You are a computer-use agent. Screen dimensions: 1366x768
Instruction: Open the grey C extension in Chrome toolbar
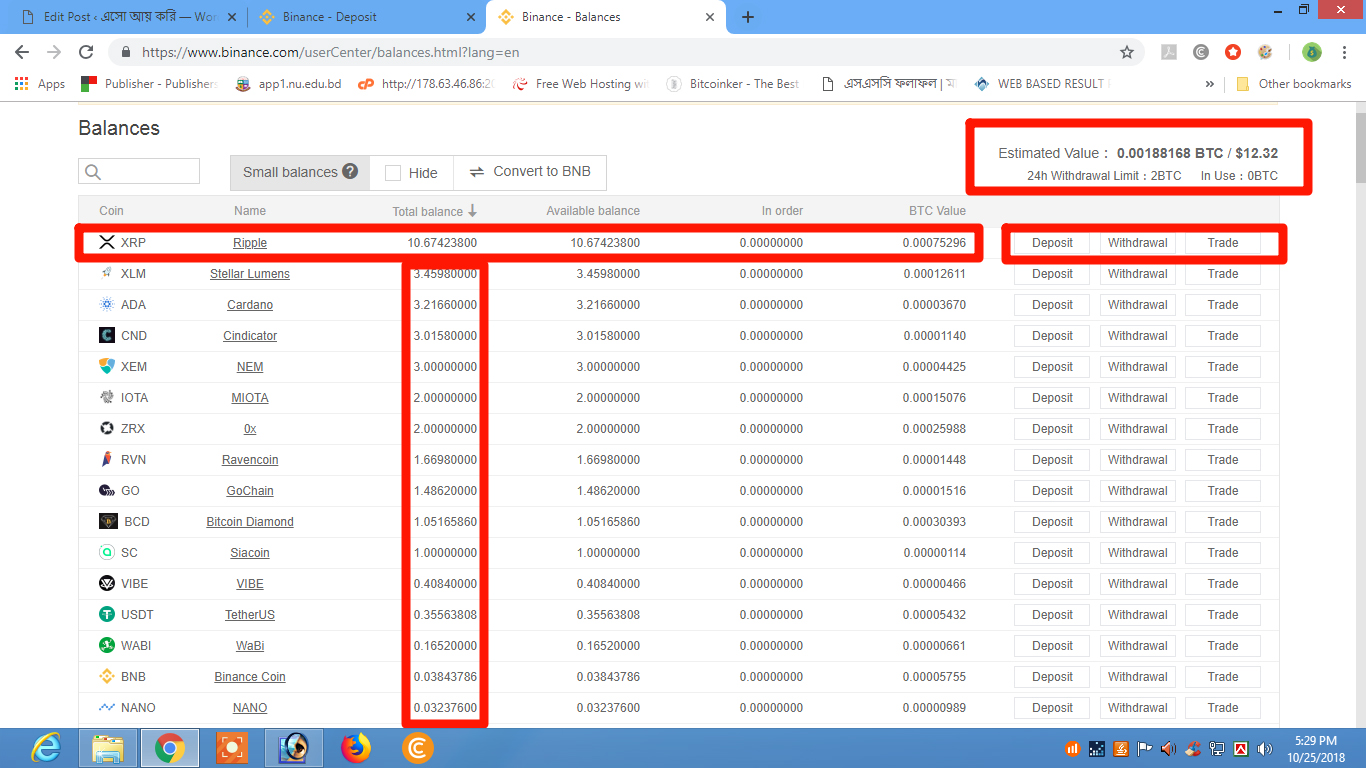point(1201,52)
